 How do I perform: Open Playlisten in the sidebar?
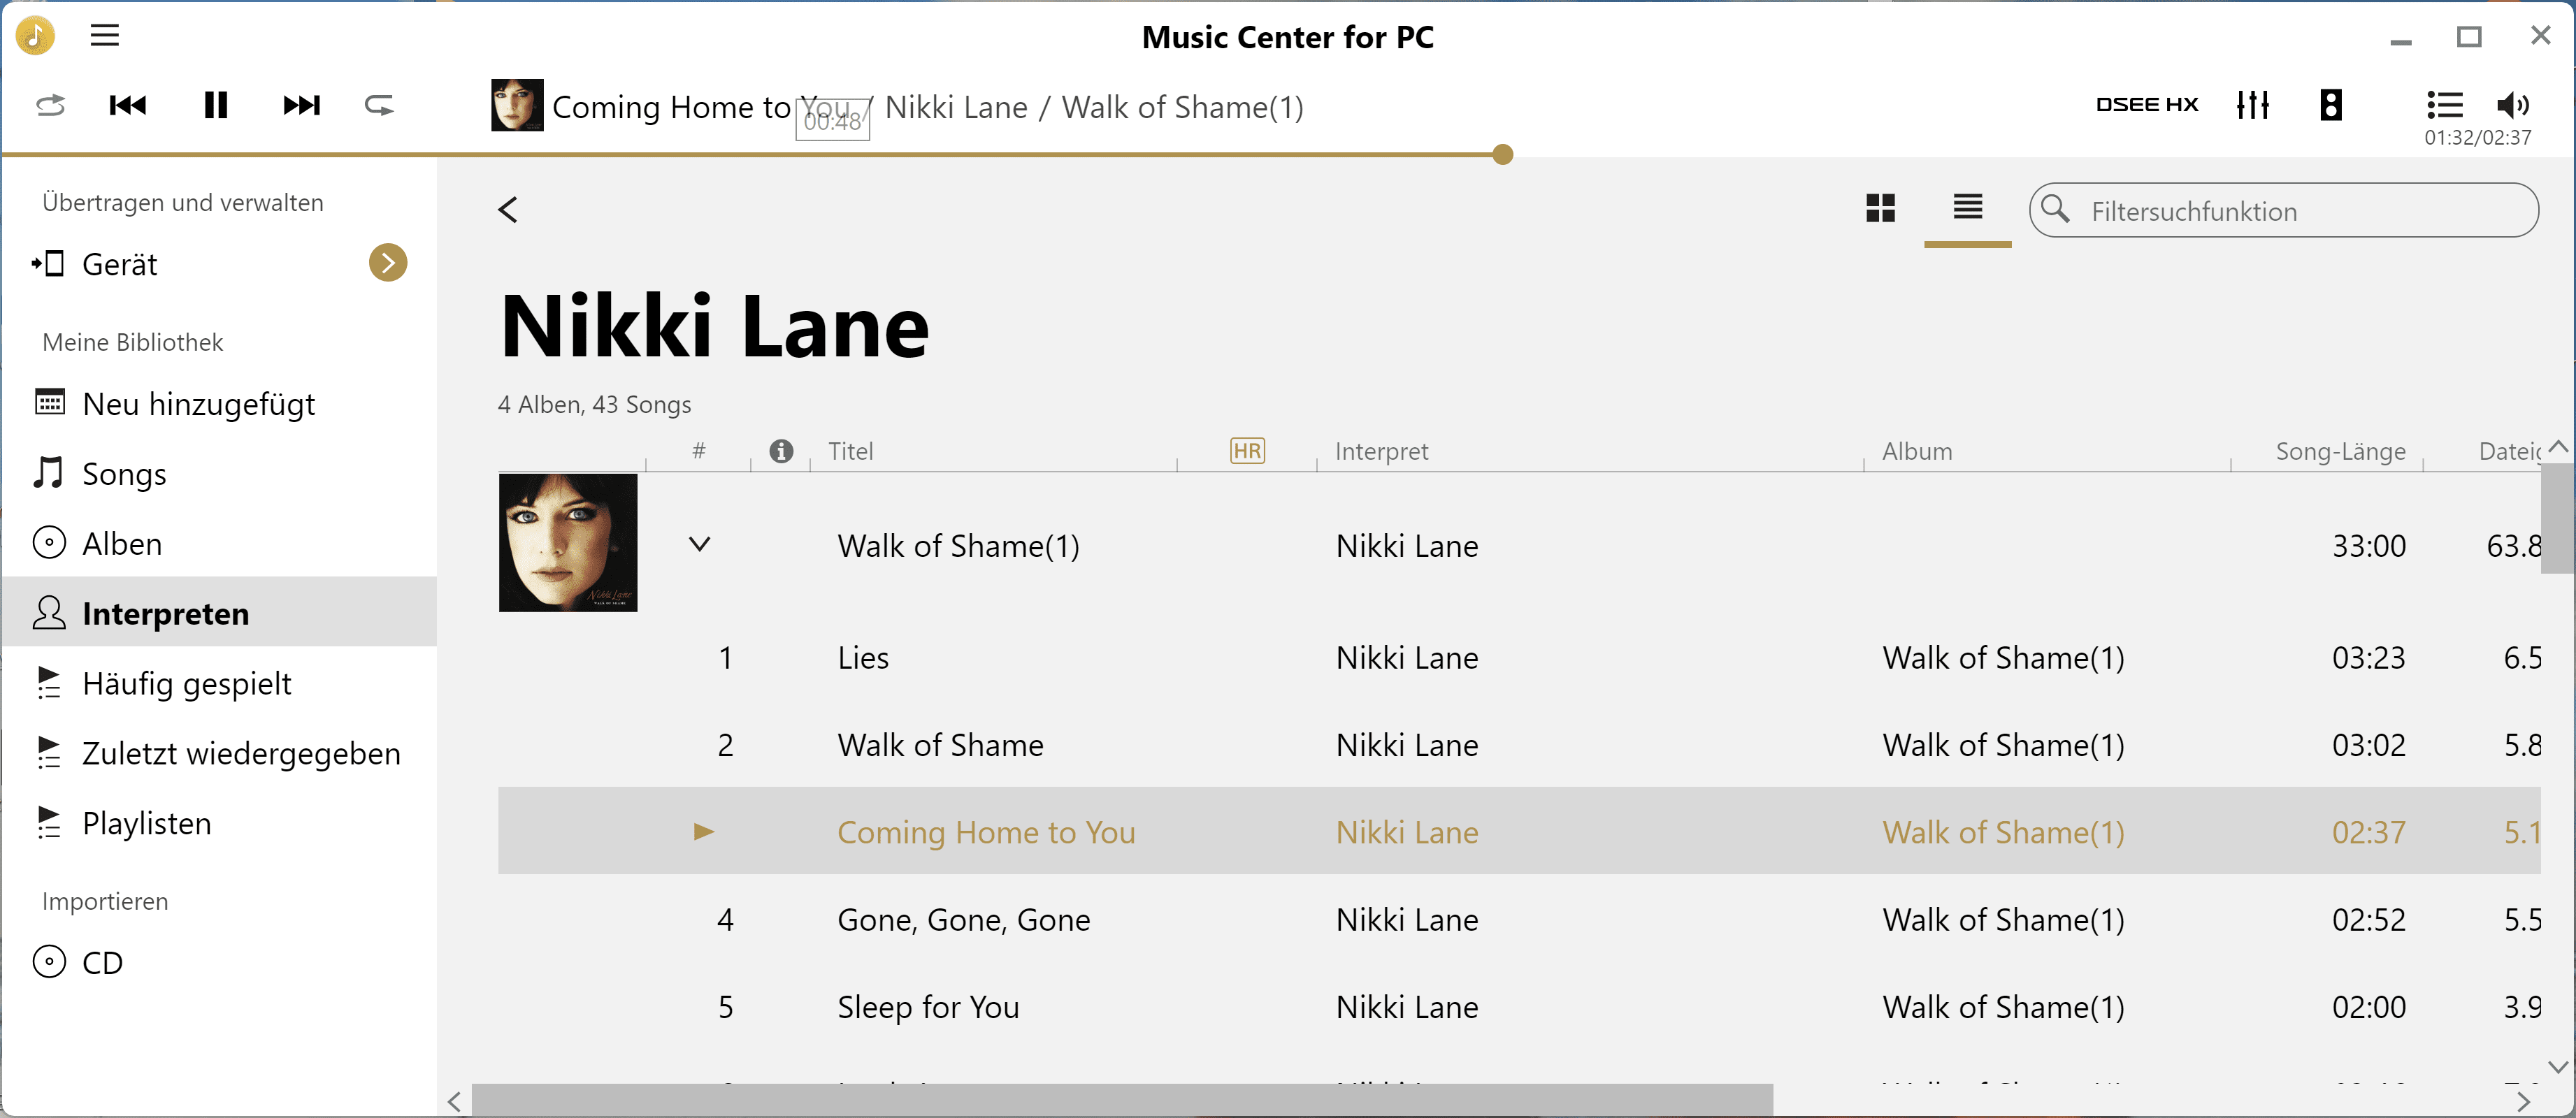coord(146,823)
